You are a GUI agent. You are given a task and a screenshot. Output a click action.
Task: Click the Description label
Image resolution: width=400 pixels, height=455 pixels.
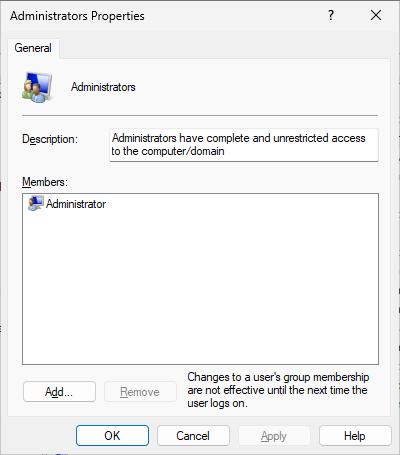click(50, 139)
